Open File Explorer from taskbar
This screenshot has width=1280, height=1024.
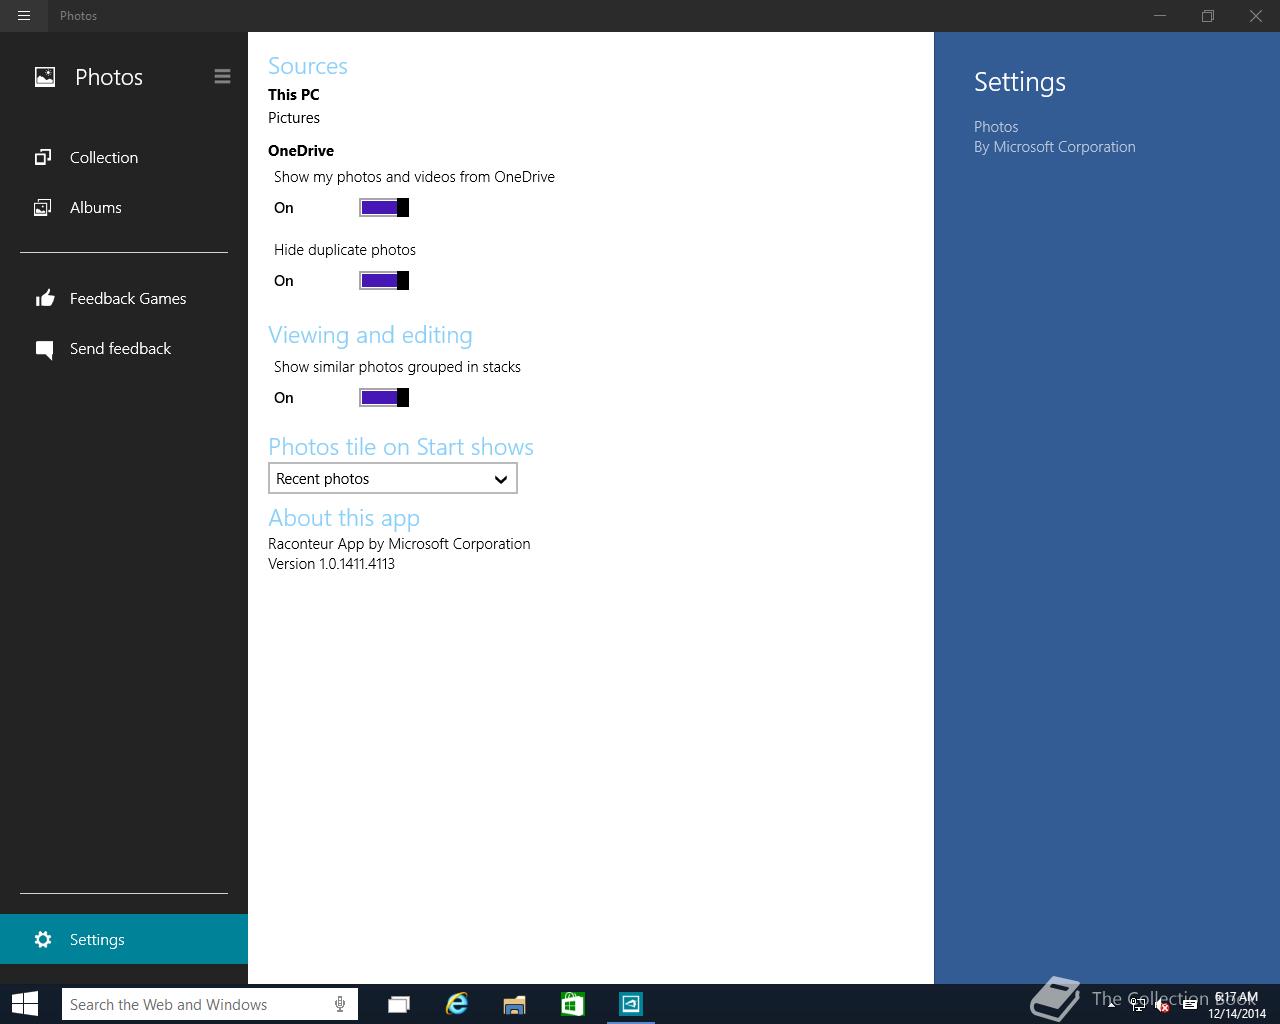pos(514,1004)
